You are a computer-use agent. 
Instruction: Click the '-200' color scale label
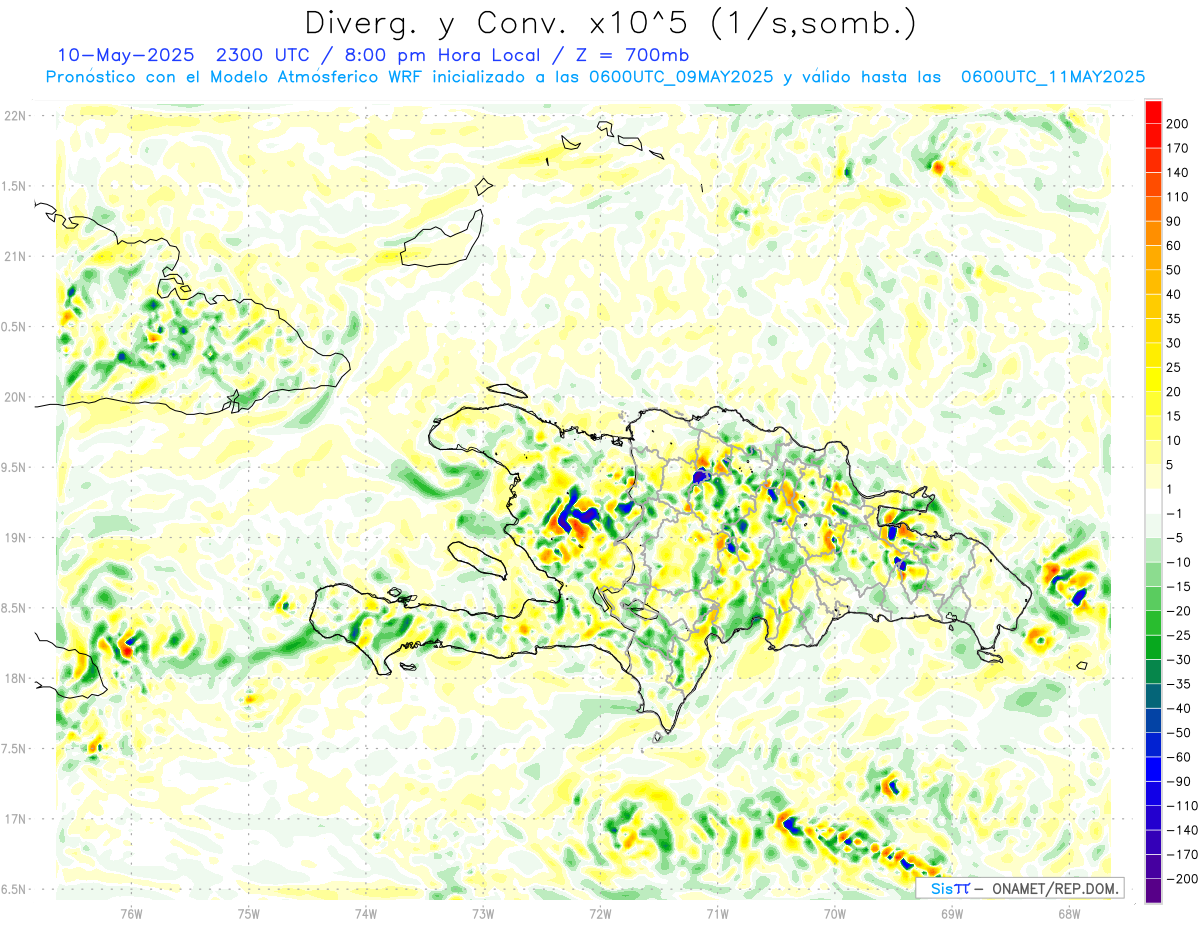[x=1183, y=879]
